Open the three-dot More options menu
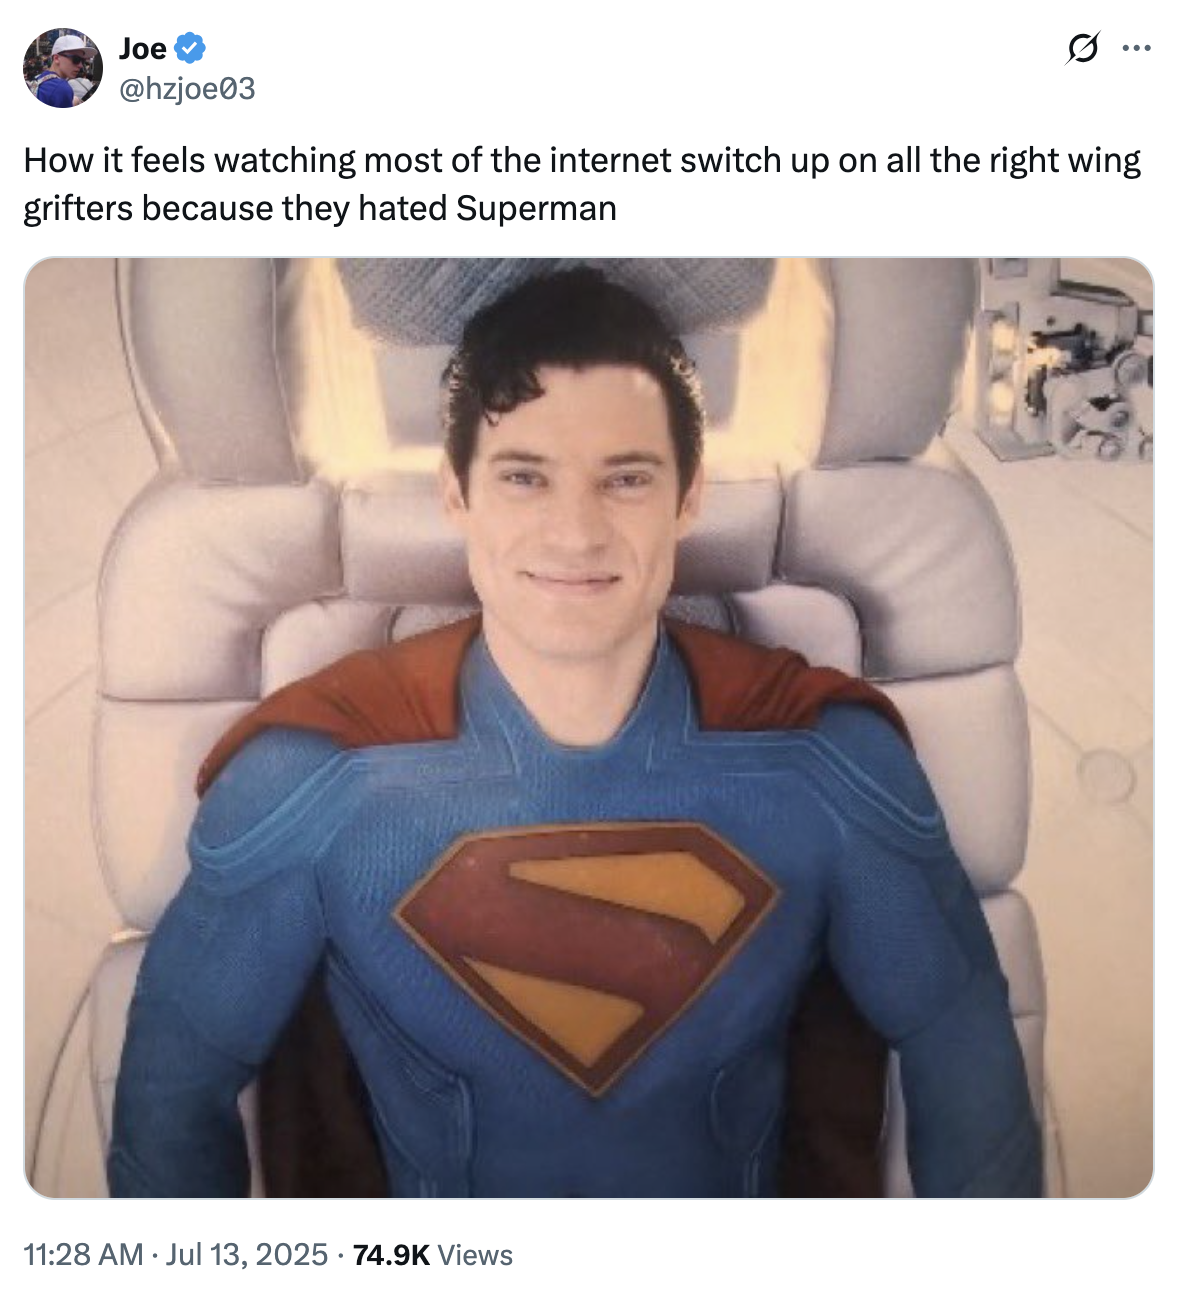 coord(1136,48)
